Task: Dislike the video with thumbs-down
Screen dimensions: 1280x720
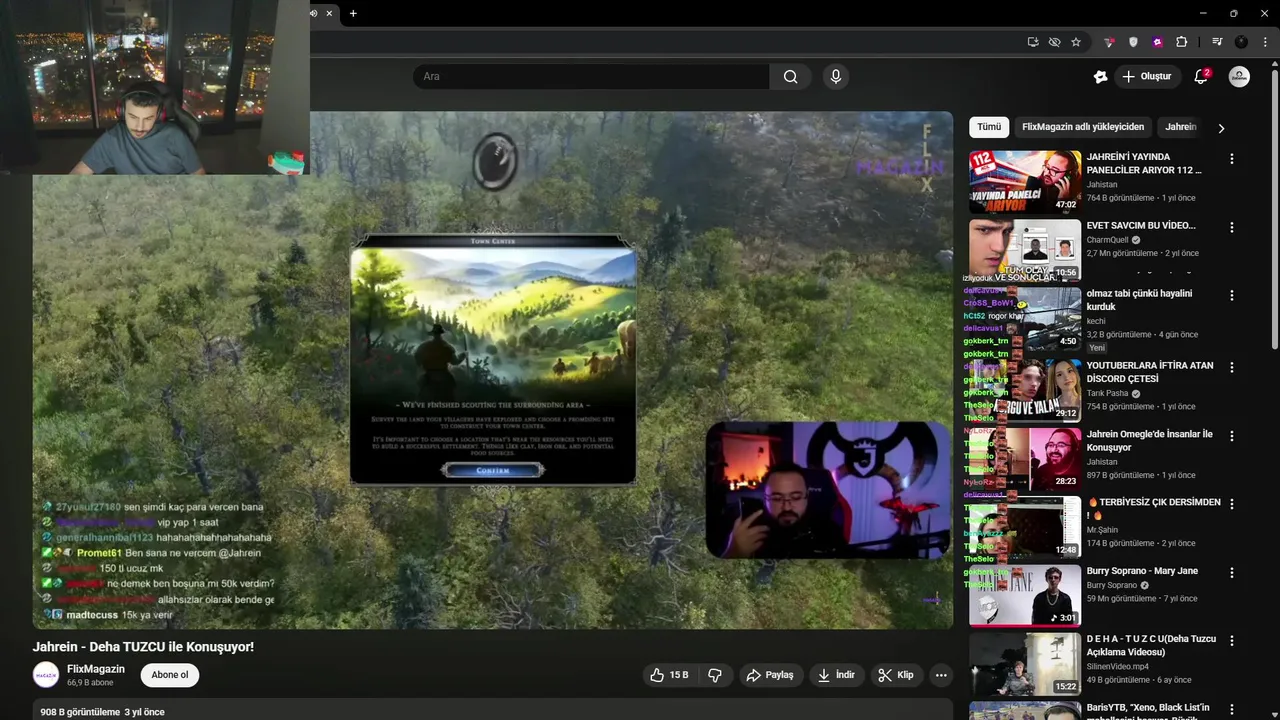Action: click(715, 675)
